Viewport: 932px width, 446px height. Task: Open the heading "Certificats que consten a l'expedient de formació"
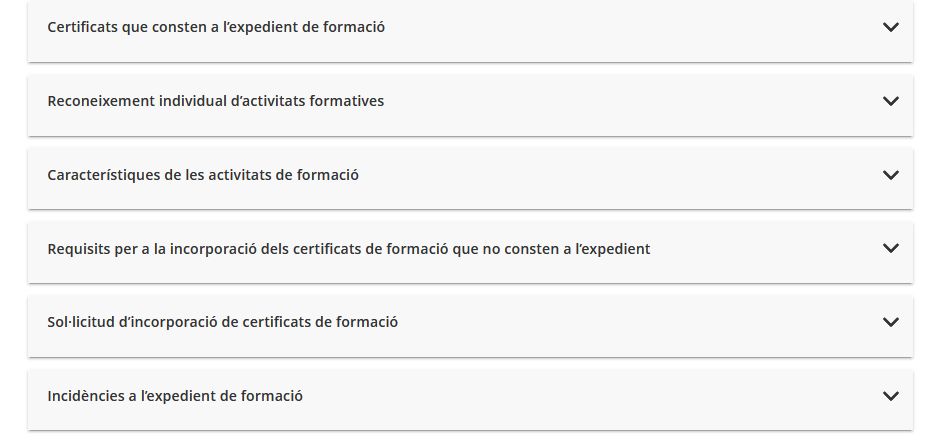coord(216,27)
